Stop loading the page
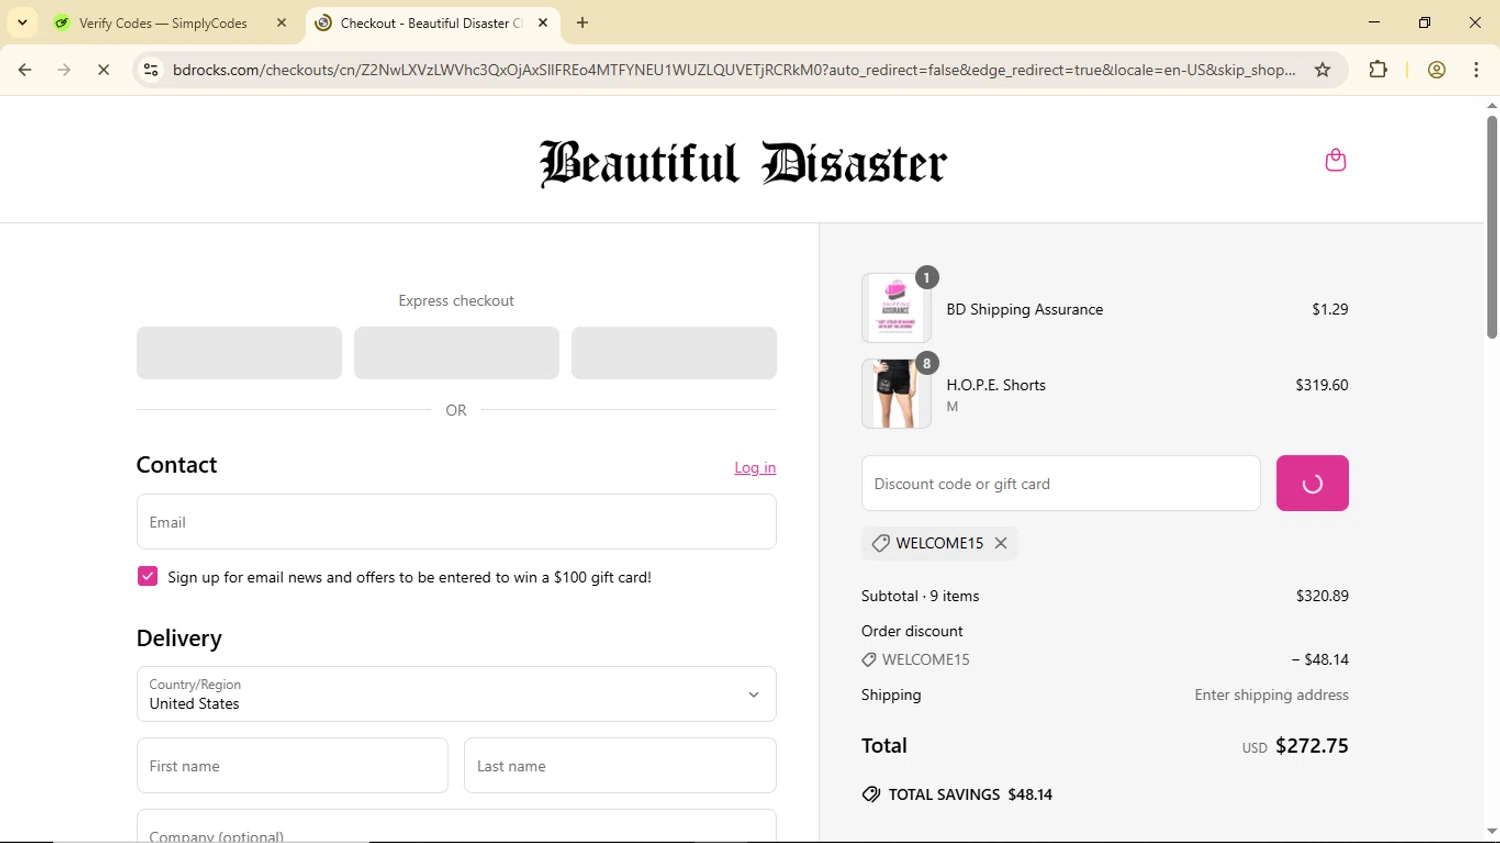Screen dimensions: 1500x843 coord(103,70)
